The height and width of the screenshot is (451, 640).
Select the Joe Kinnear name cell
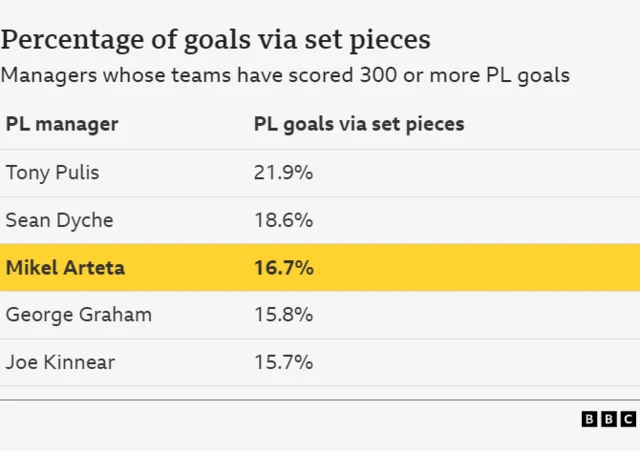58,362
